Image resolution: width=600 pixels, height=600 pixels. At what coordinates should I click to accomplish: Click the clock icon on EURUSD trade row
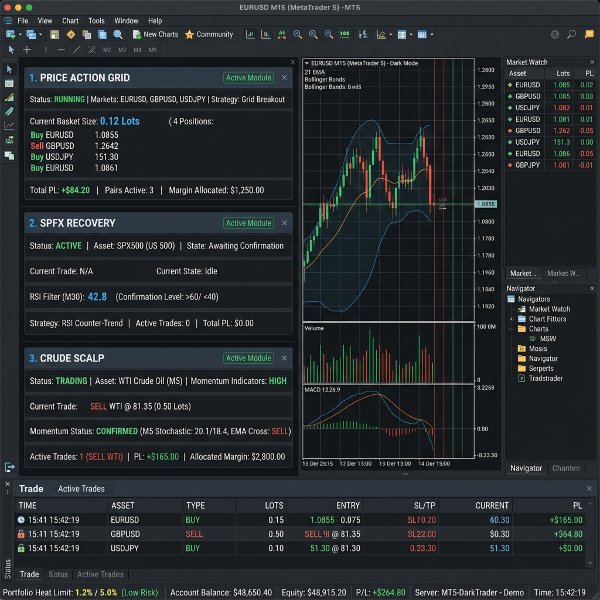pyautogui.click(x=21, y=520)
